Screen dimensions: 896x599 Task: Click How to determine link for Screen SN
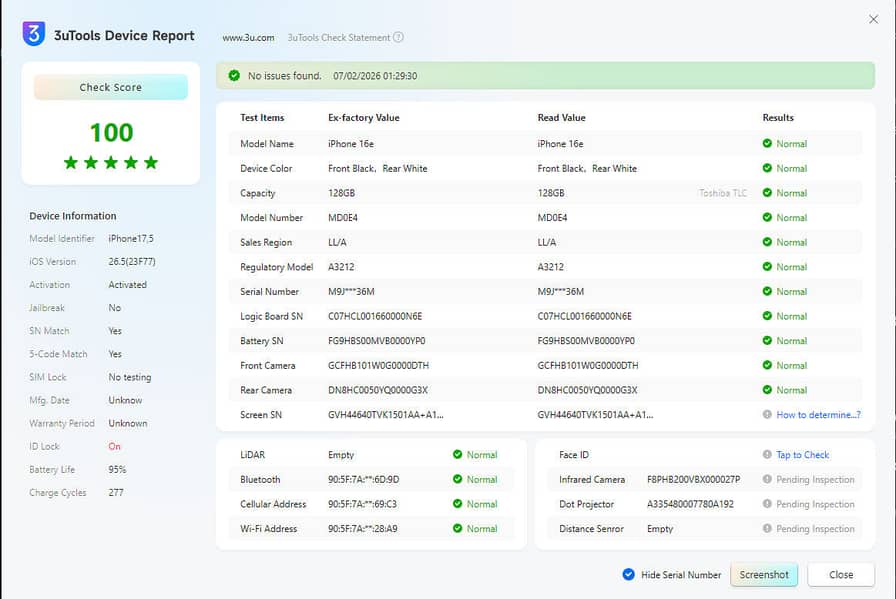point(818,414)
